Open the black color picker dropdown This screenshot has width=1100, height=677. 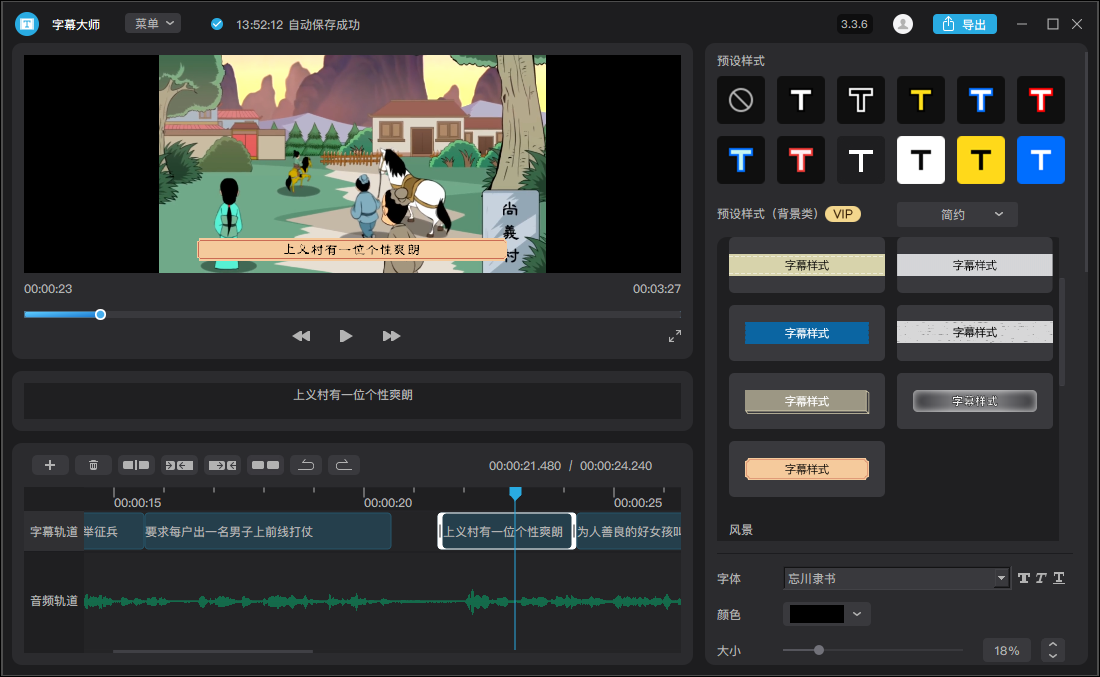(827, 614)
